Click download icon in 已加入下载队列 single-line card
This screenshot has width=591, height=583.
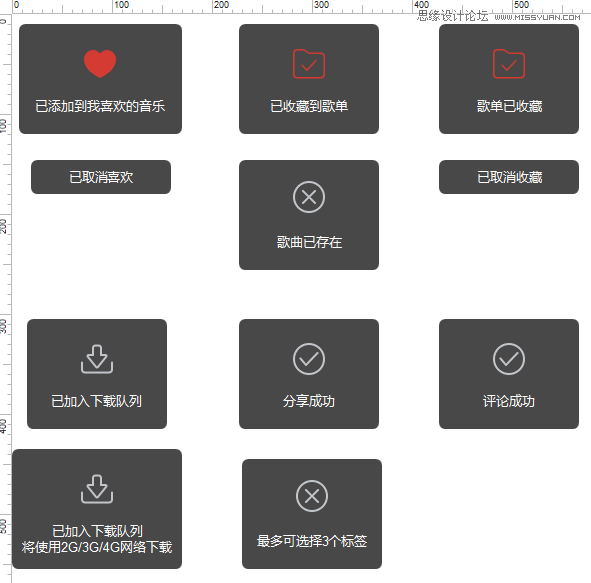click(97, 359)
